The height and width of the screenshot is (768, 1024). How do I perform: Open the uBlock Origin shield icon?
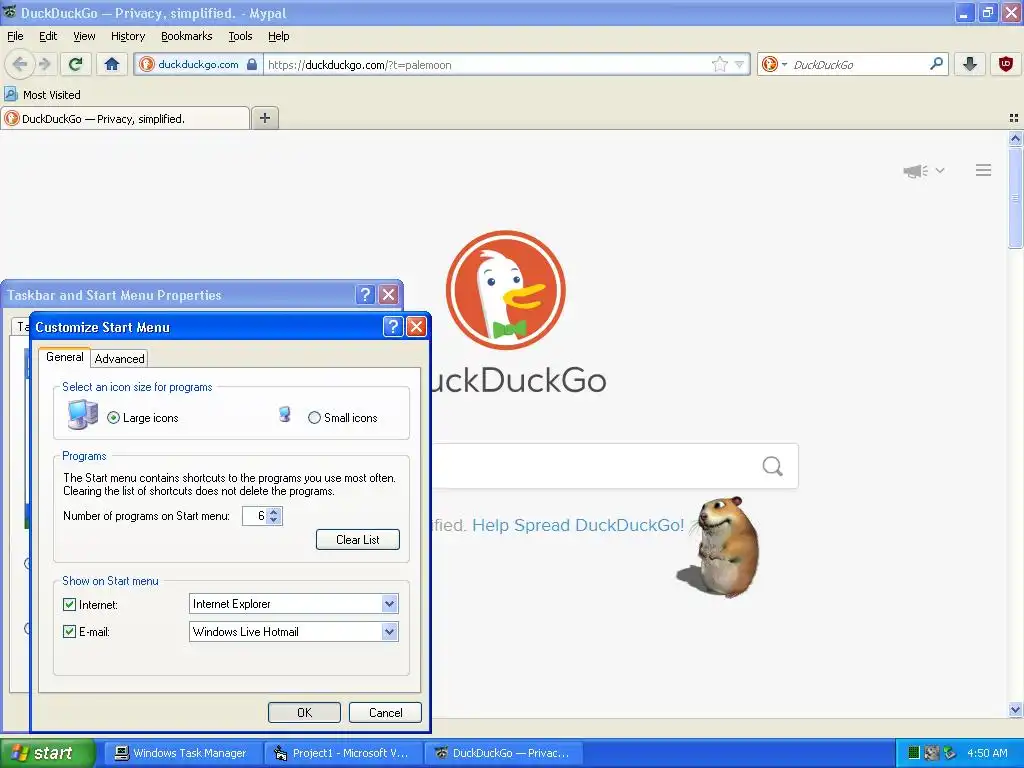coord(1006,64)
